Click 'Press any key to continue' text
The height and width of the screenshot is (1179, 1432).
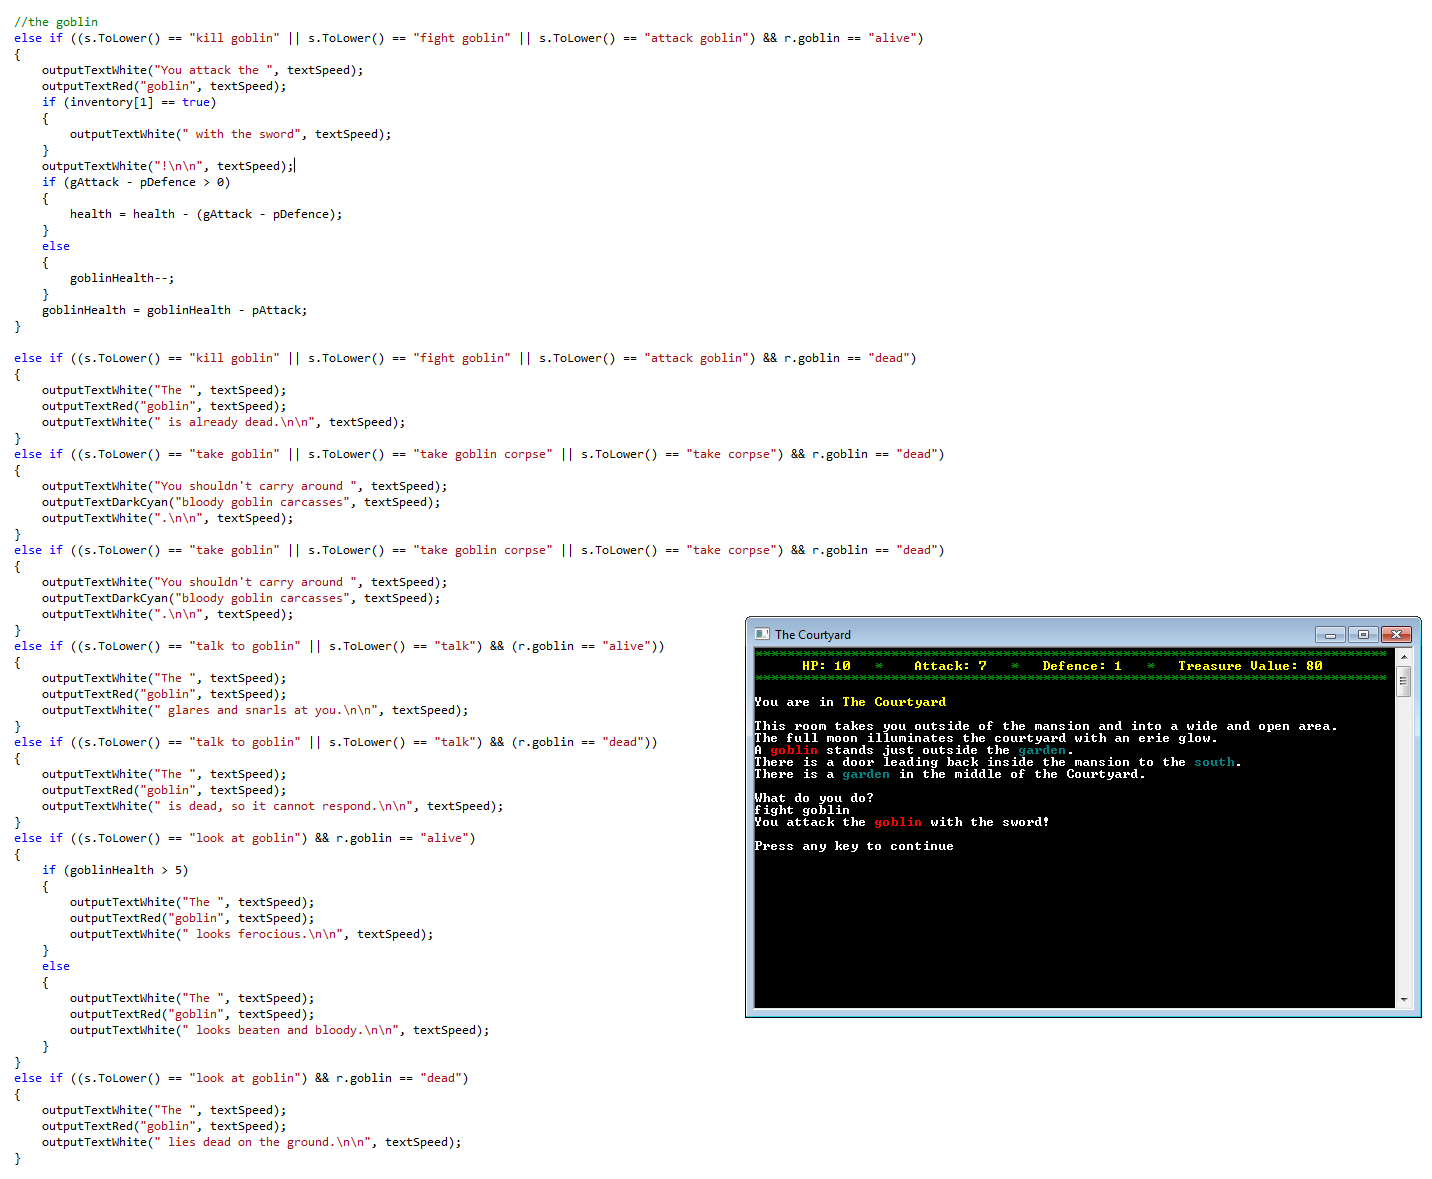pyautogui.click(x=853, y=846)
